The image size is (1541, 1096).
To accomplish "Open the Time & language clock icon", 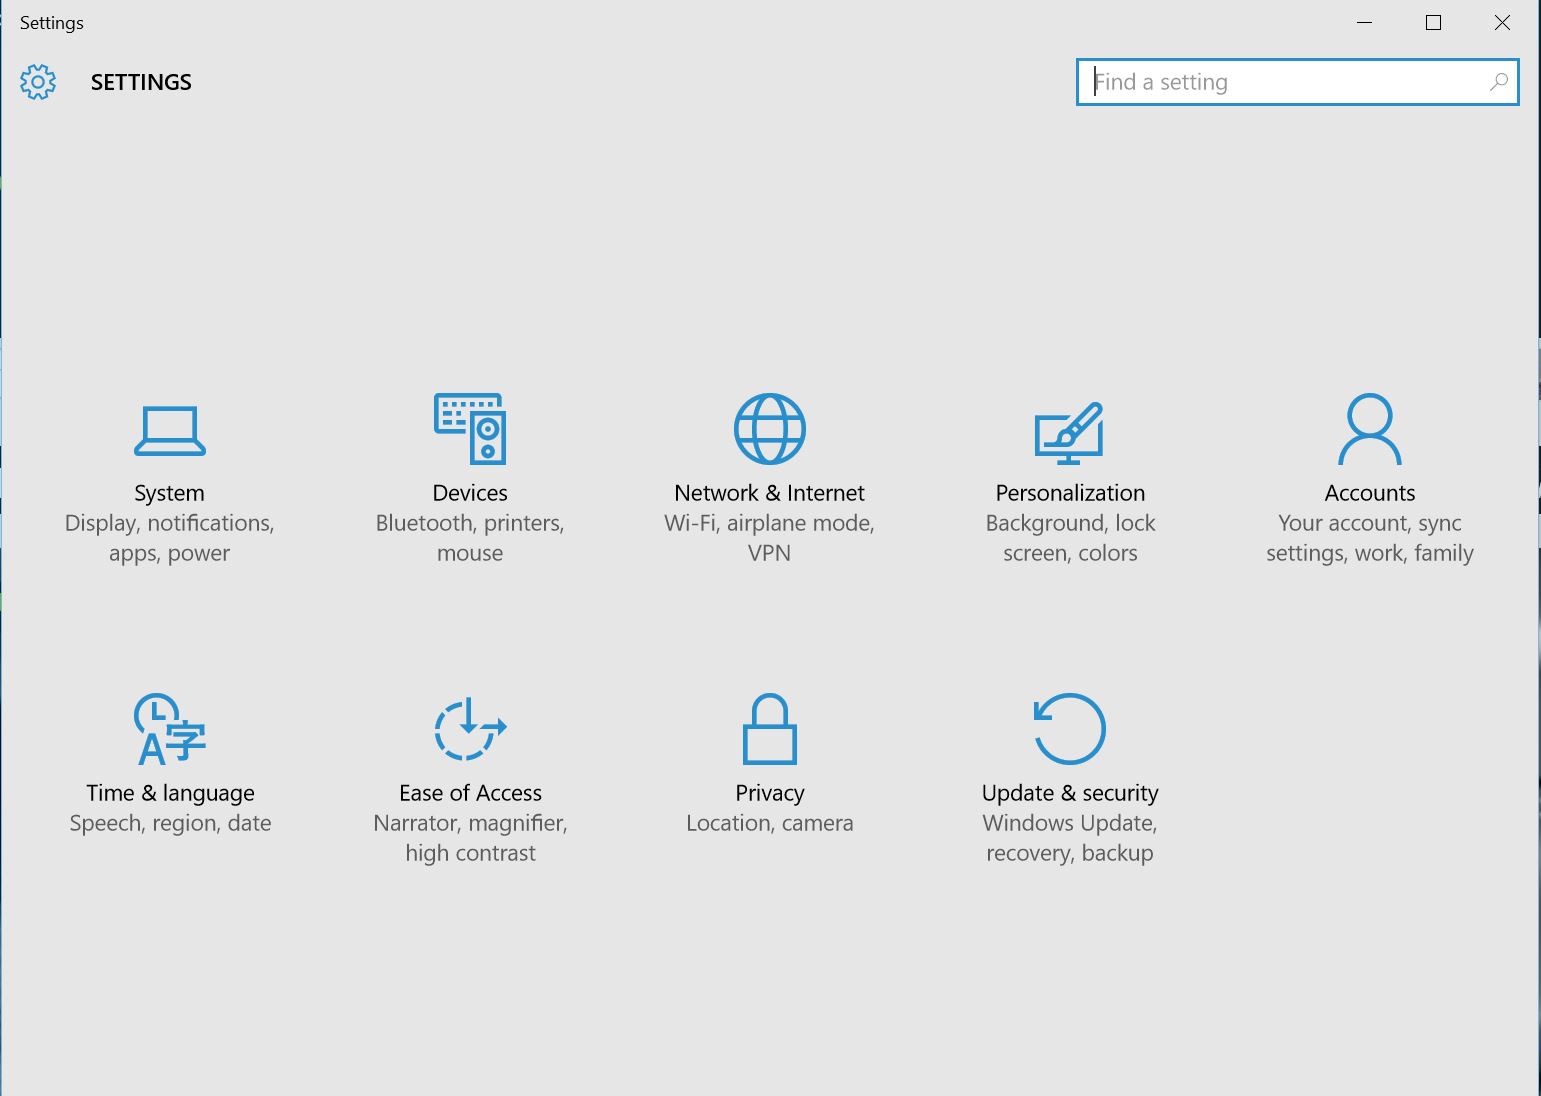I will pyautogui.click(x=170, y=729).
